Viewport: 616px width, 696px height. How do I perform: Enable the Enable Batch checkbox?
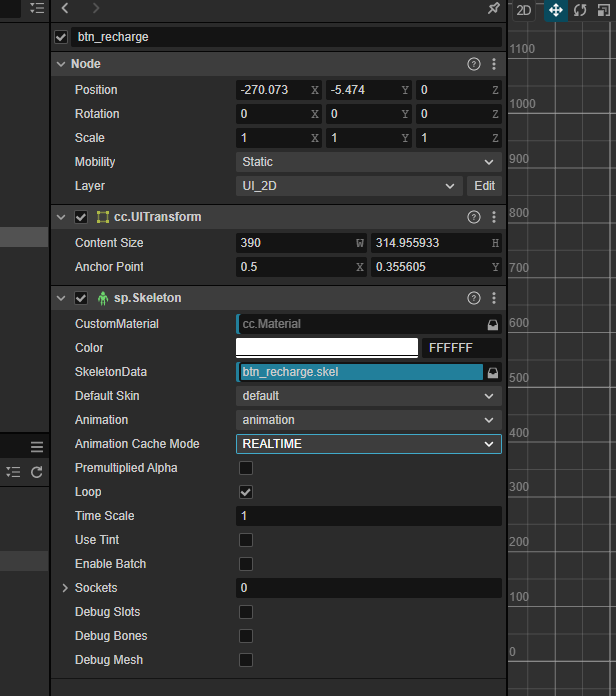pyautogui.click(x=246, y=564)
